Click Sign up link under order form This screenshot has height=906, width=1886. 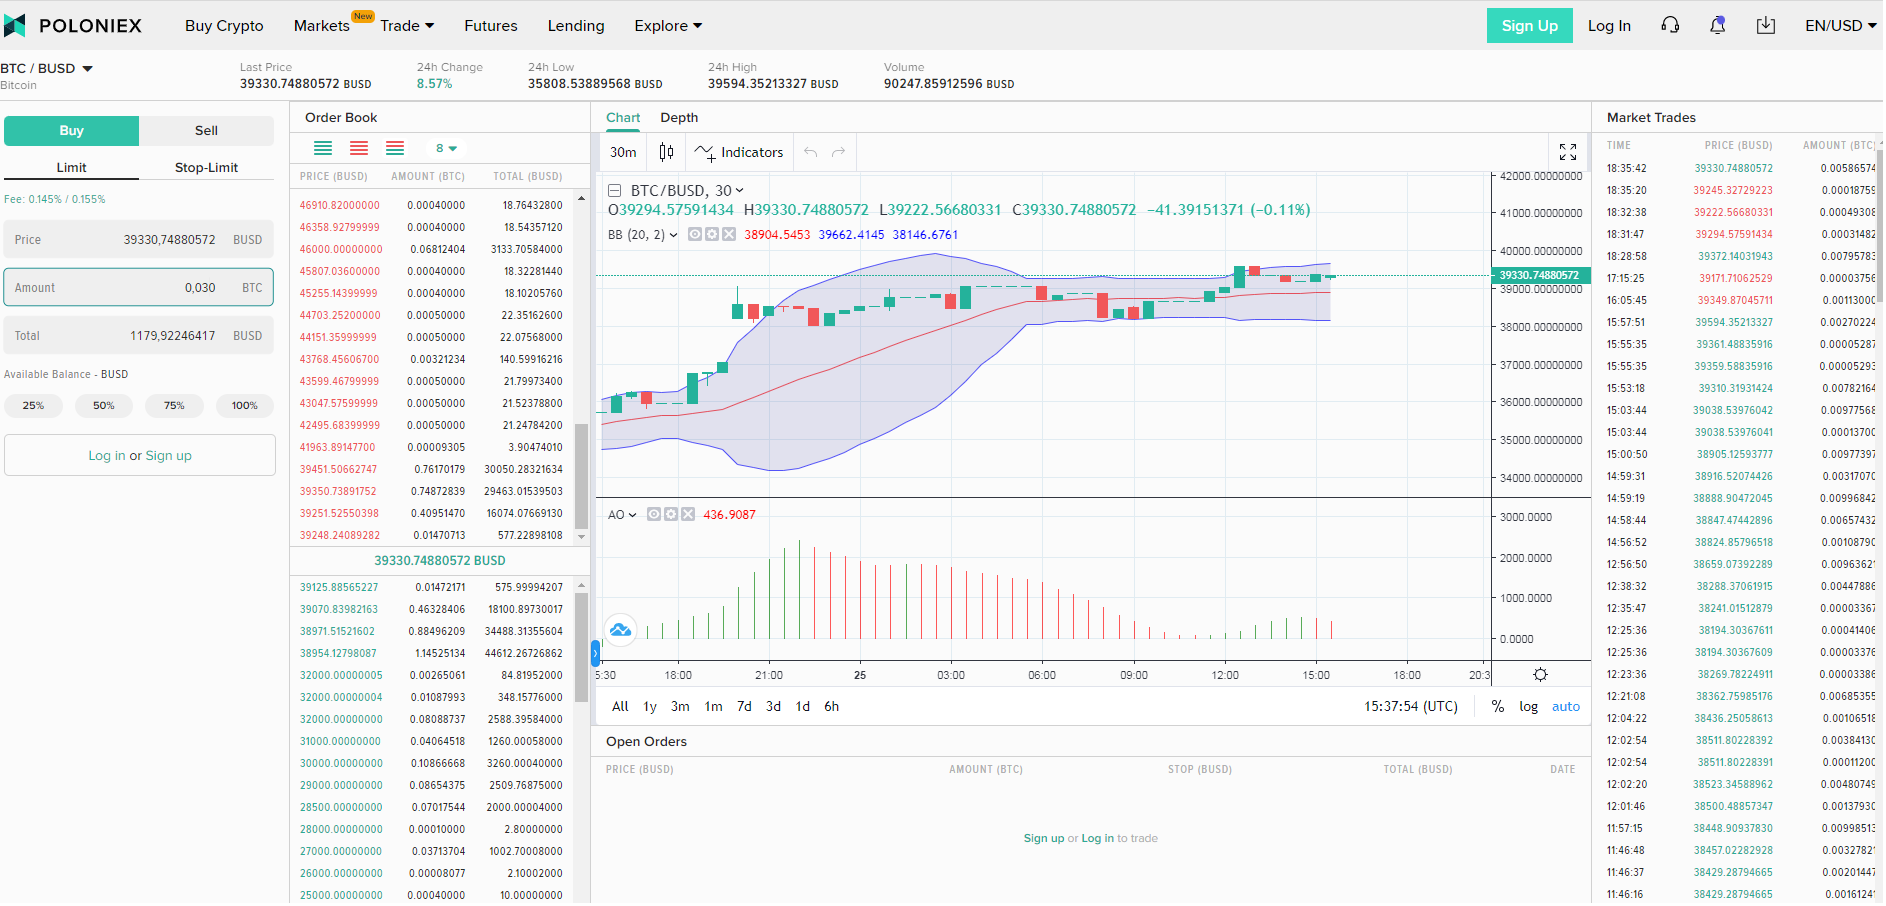[x=168, y=455]
